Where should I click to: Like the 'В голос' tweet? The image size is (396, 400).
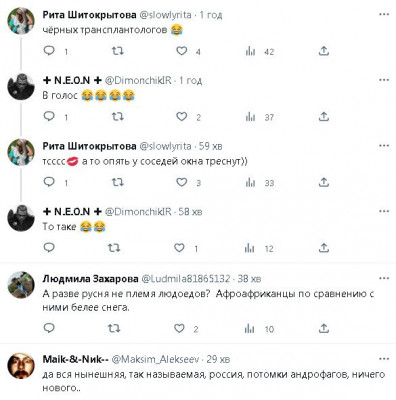pos(182,116)
